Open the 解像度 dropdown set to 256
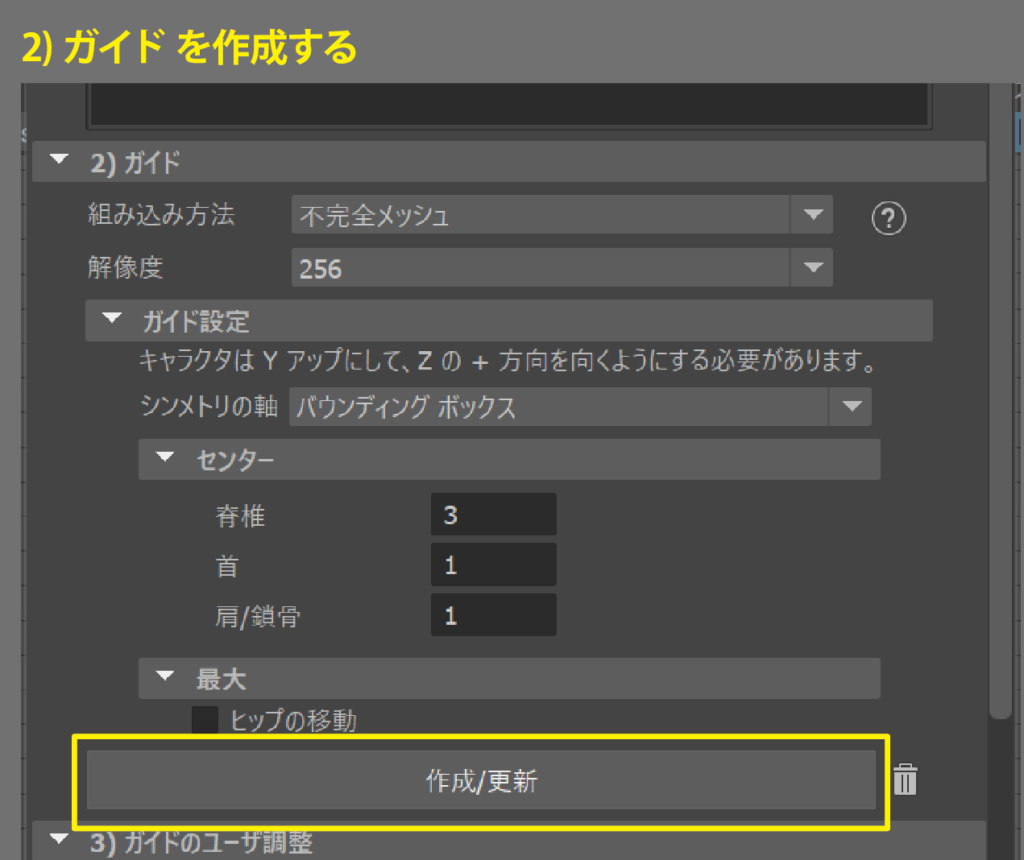 562,268
